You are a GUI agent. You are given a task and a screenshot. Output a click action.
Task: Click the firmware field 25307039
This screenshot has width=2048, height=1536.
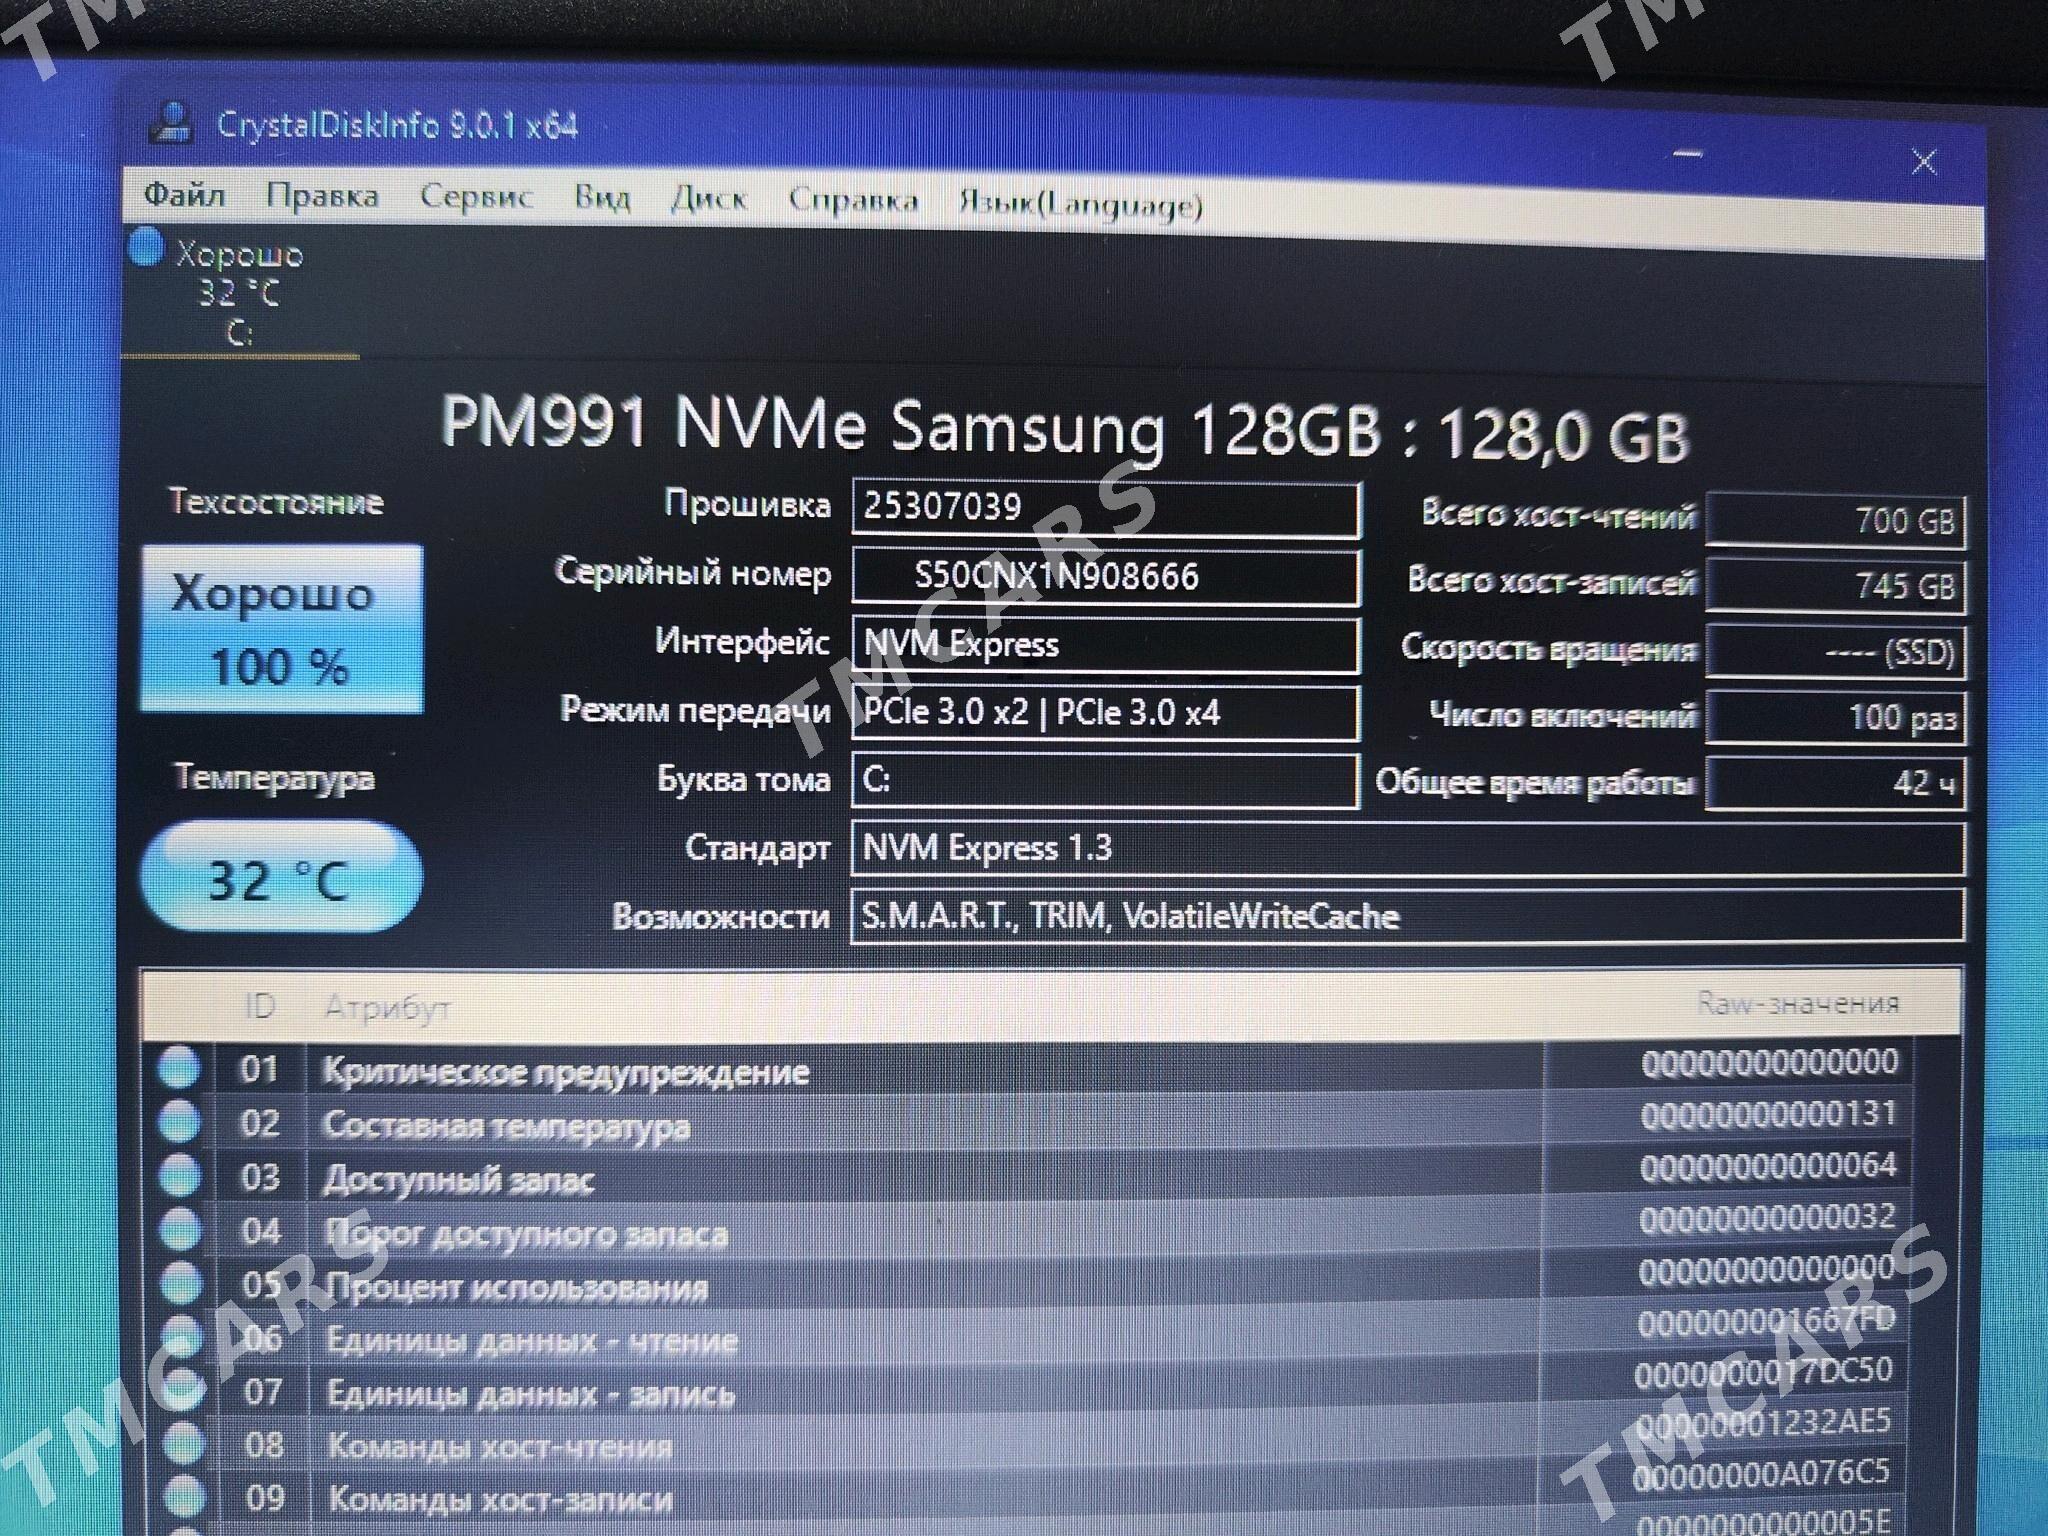click(1105, 508)
